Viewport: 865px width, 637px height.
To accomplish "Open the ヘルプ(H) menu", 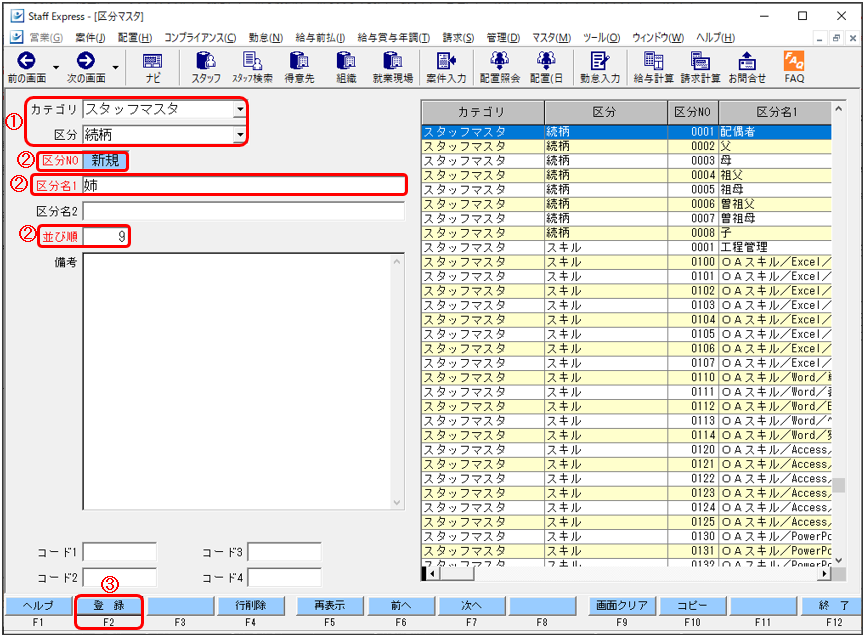I will (715, 38).
